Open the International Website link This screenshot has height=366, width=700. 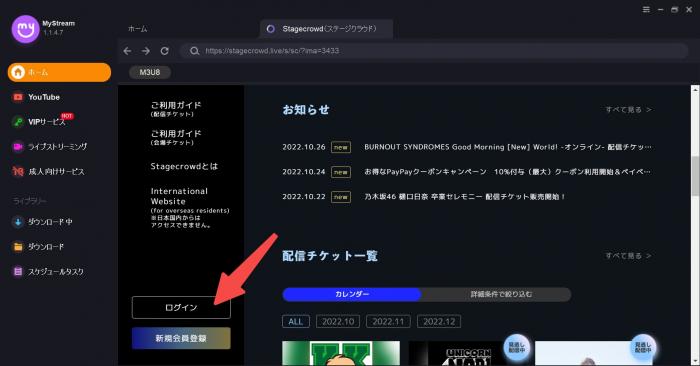coord(190,207)
